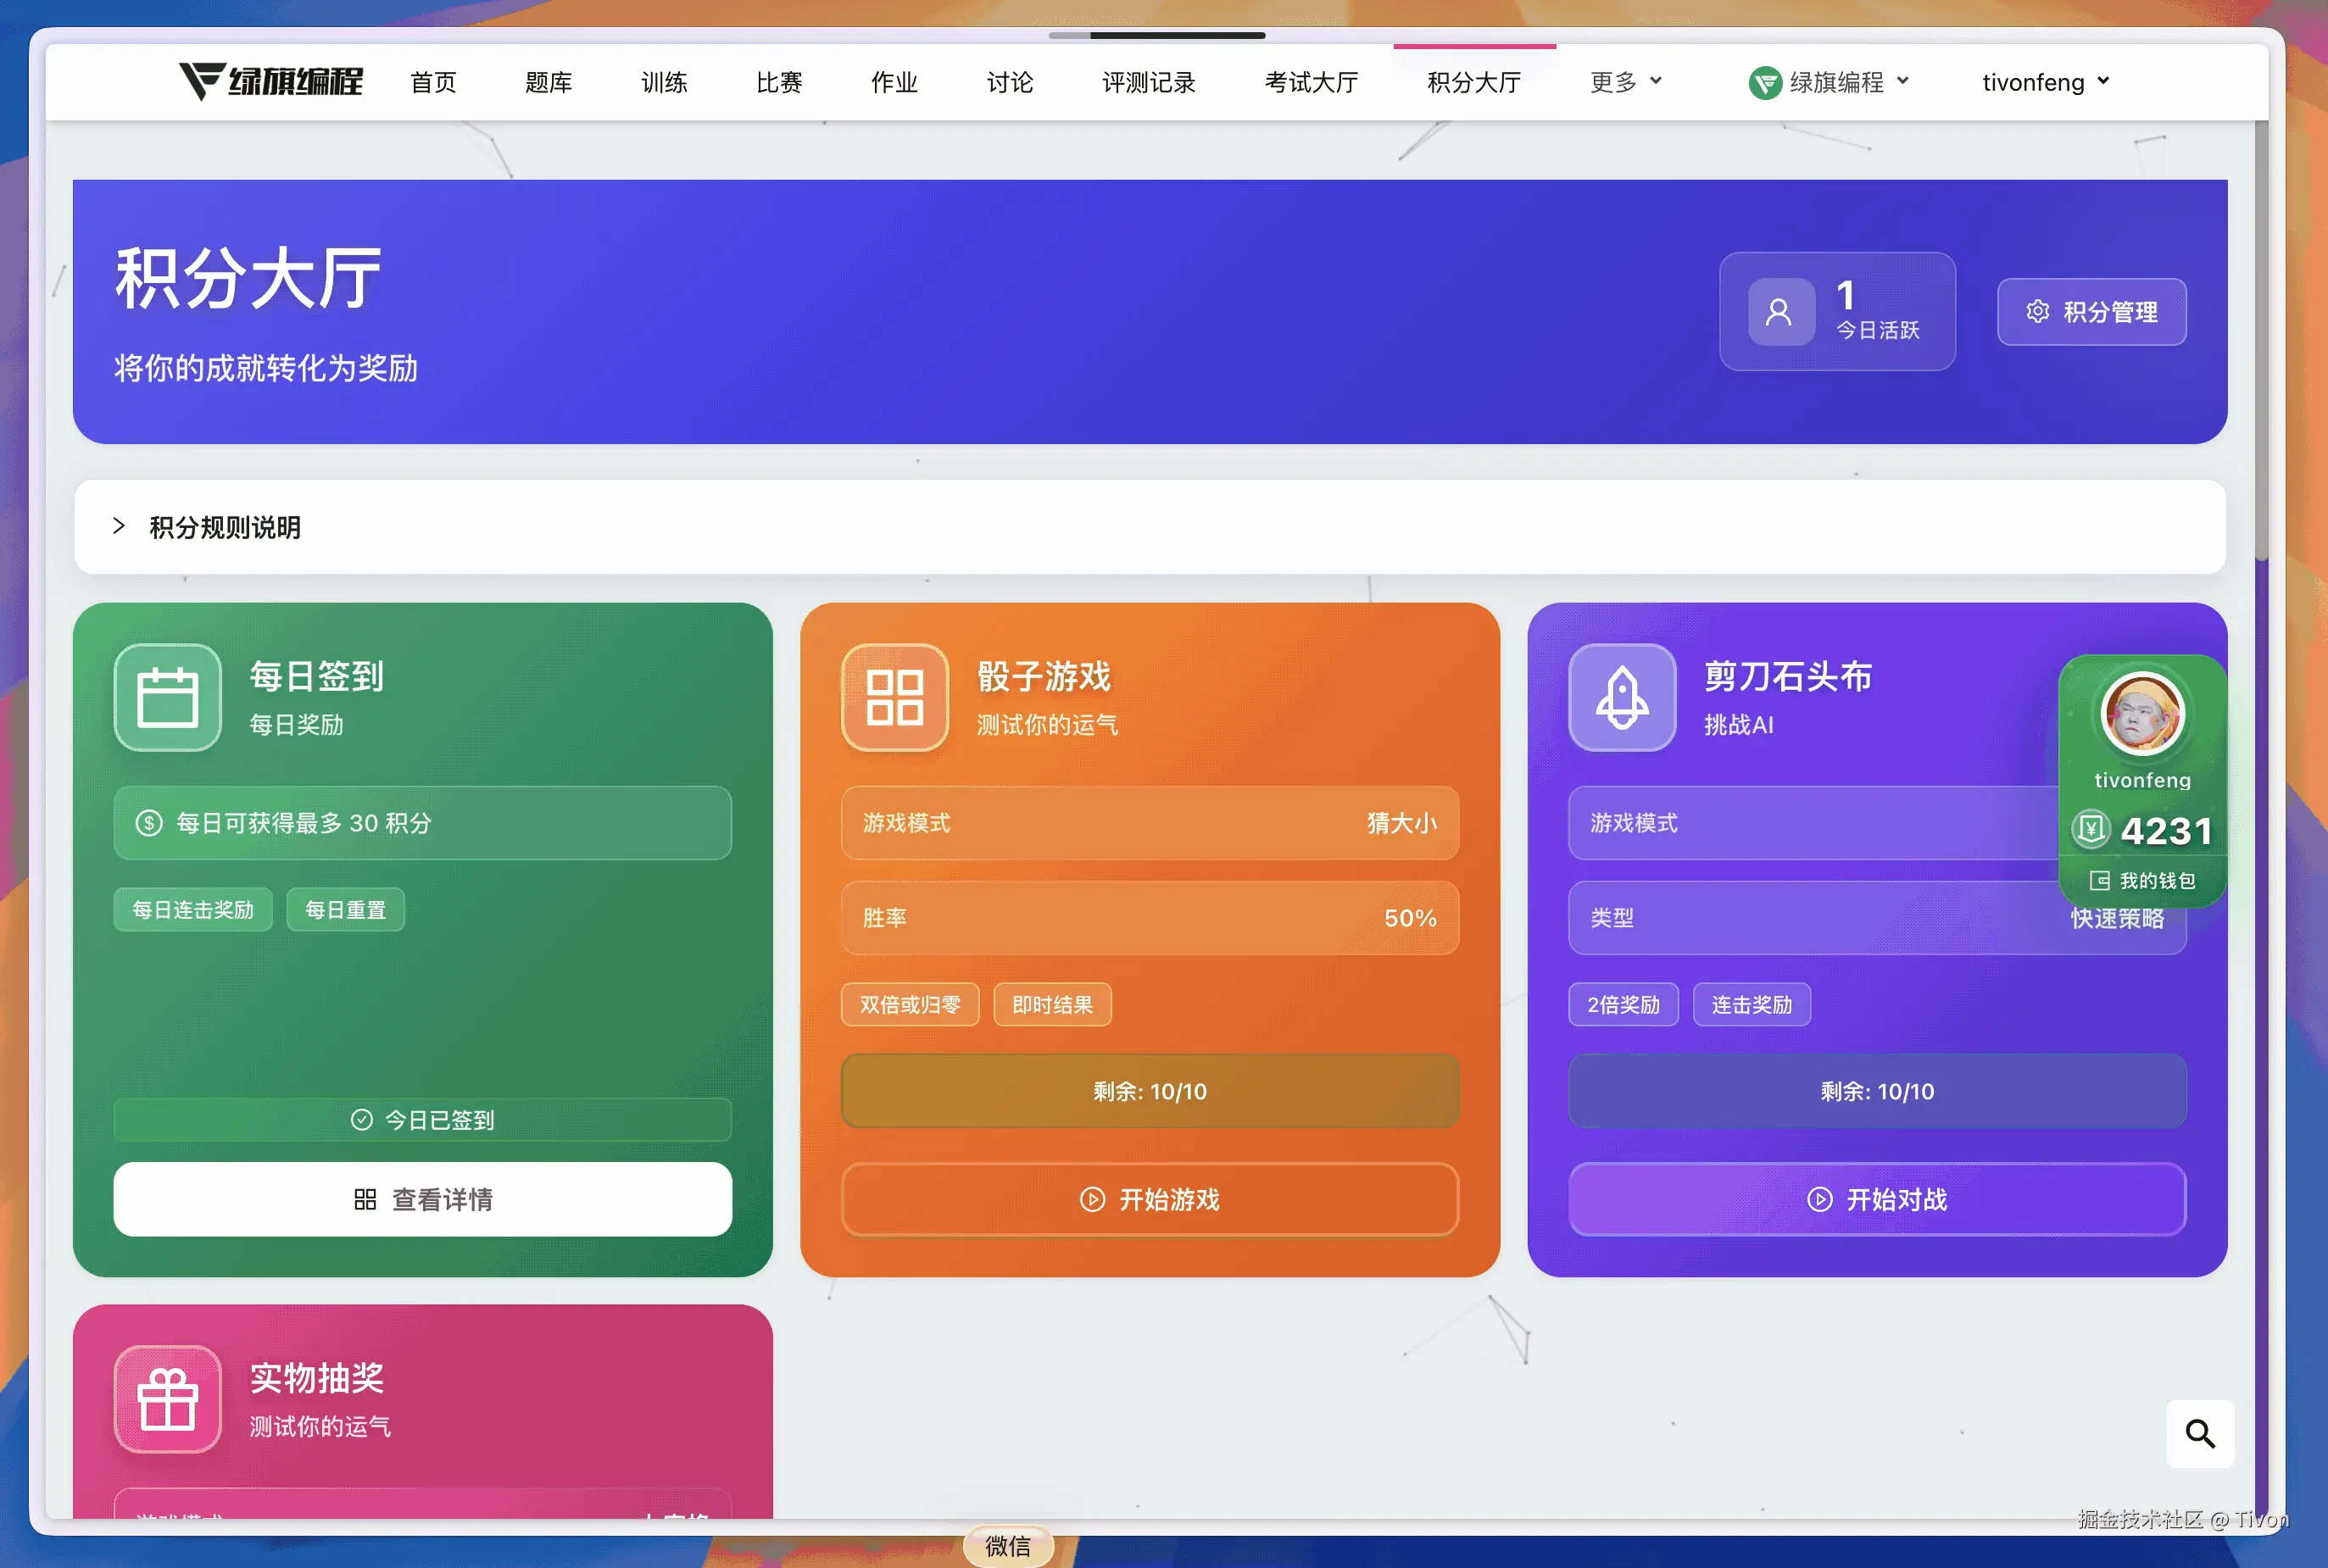Viewport: 2328px width, 1568px height.
Task: Click the dice game grid icon
Action: point(894,697)
